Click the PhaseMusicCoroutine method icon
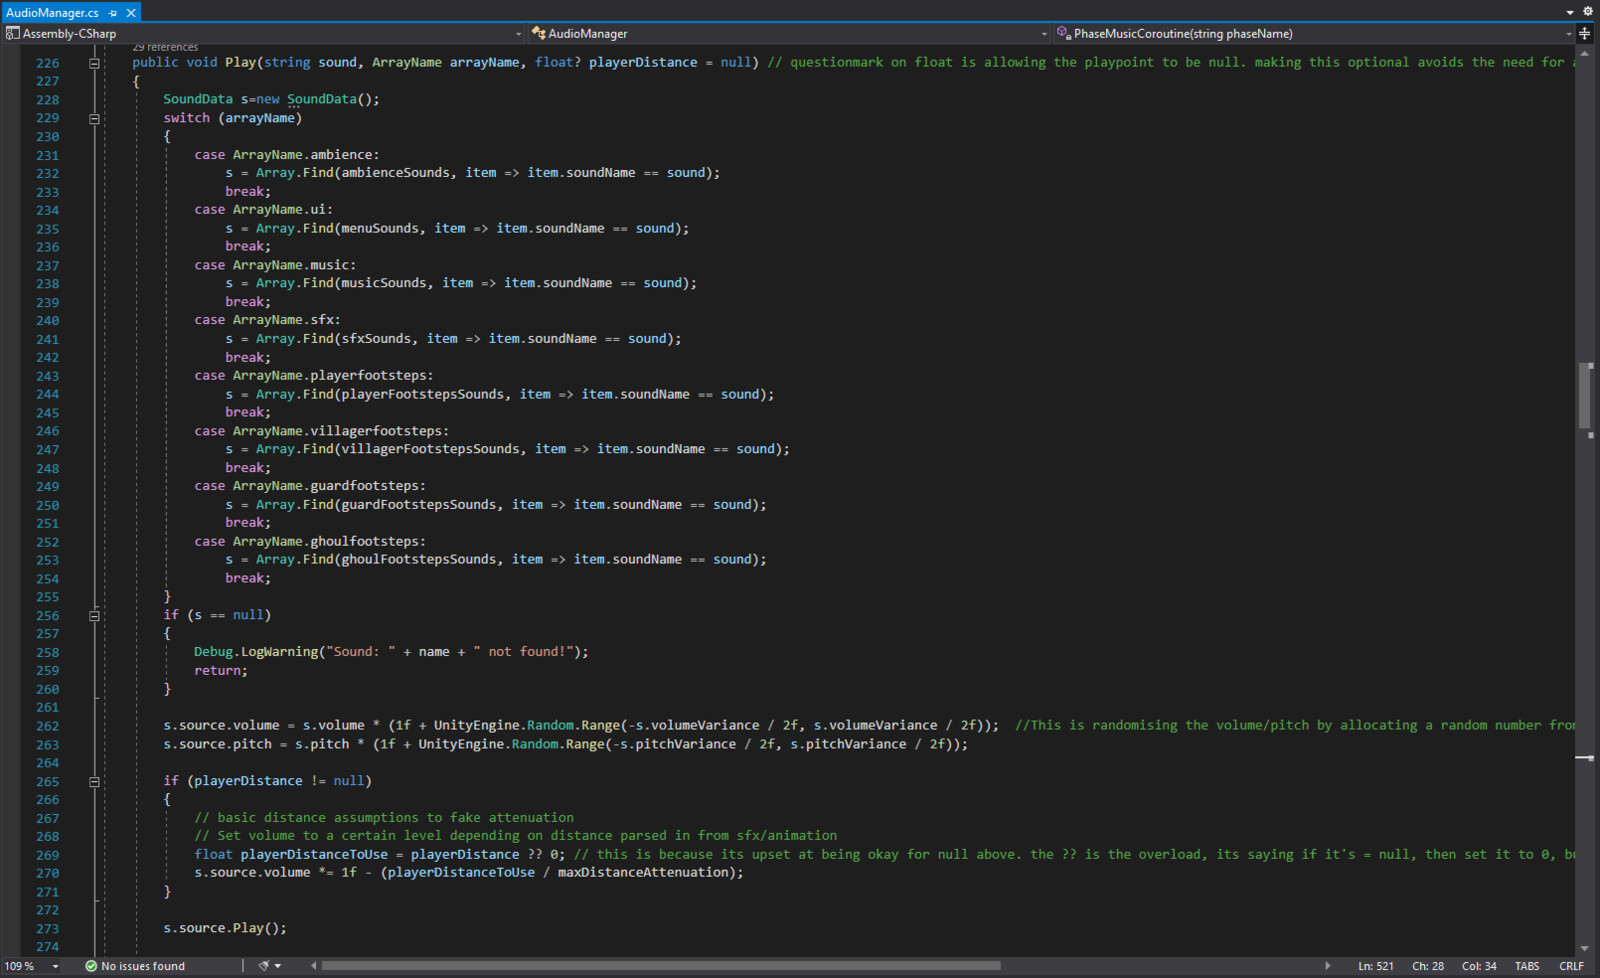The image size is (1600, 978). (x=1063, y=34)
